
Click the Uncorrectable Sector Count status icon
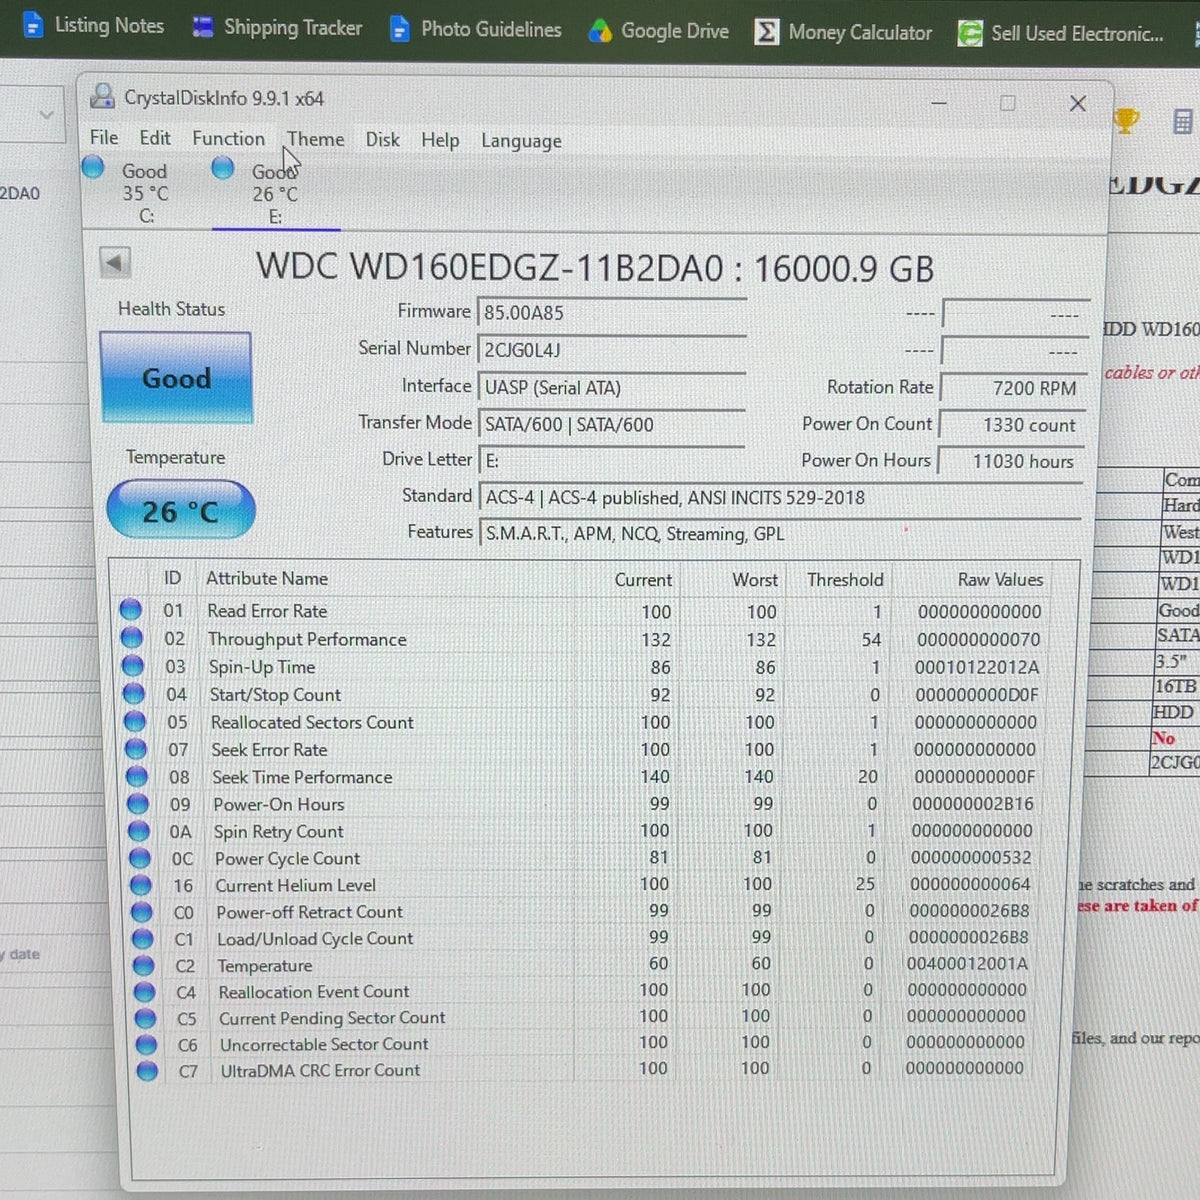[146, 1044]
